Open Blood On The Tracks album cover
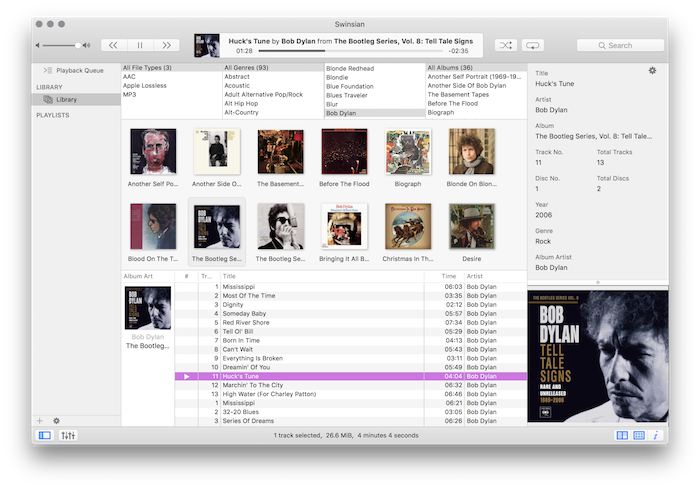Screen dimensions: 700x489 pyautogui.click(x=153, y=226)
